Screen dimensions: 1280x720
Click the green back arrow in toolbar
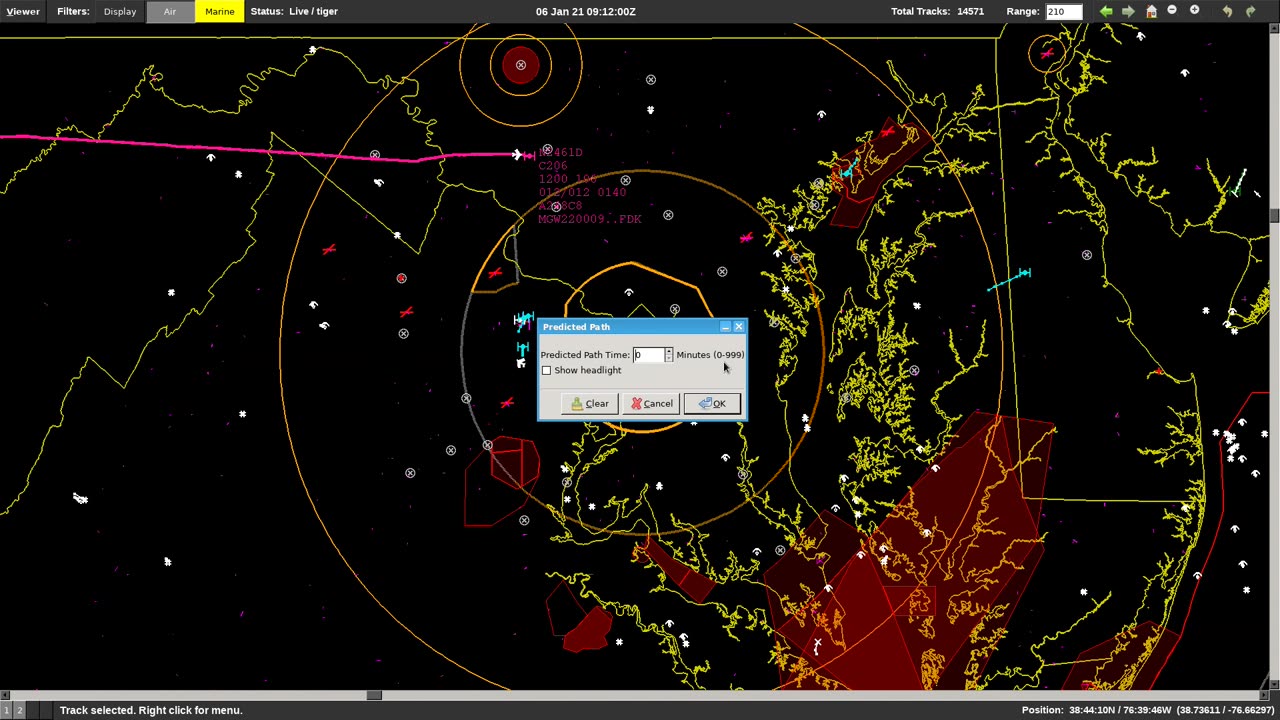coord(1105,11)
